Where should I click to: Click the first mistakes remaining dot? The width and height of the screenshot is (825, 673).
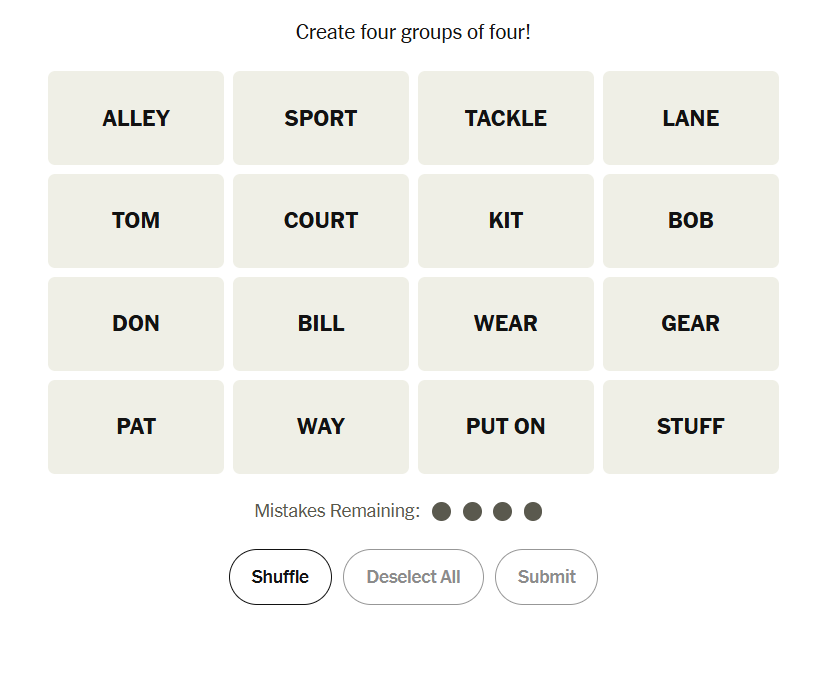click(442, 512)
